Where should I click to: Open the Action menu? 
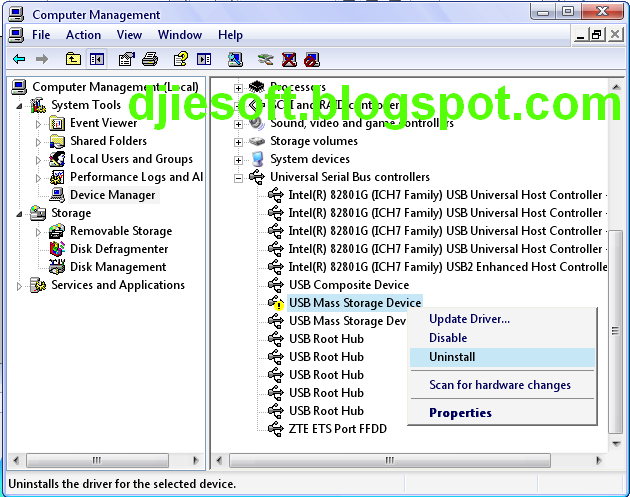[x=83, y=35]
